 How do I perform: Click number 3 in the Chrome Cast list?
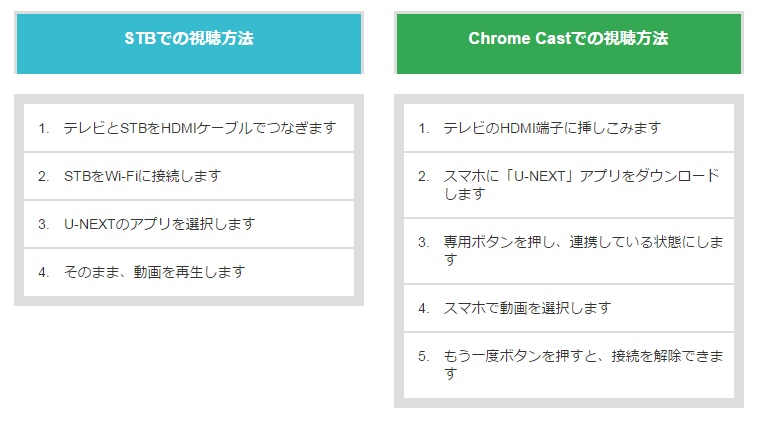[424, 242]
